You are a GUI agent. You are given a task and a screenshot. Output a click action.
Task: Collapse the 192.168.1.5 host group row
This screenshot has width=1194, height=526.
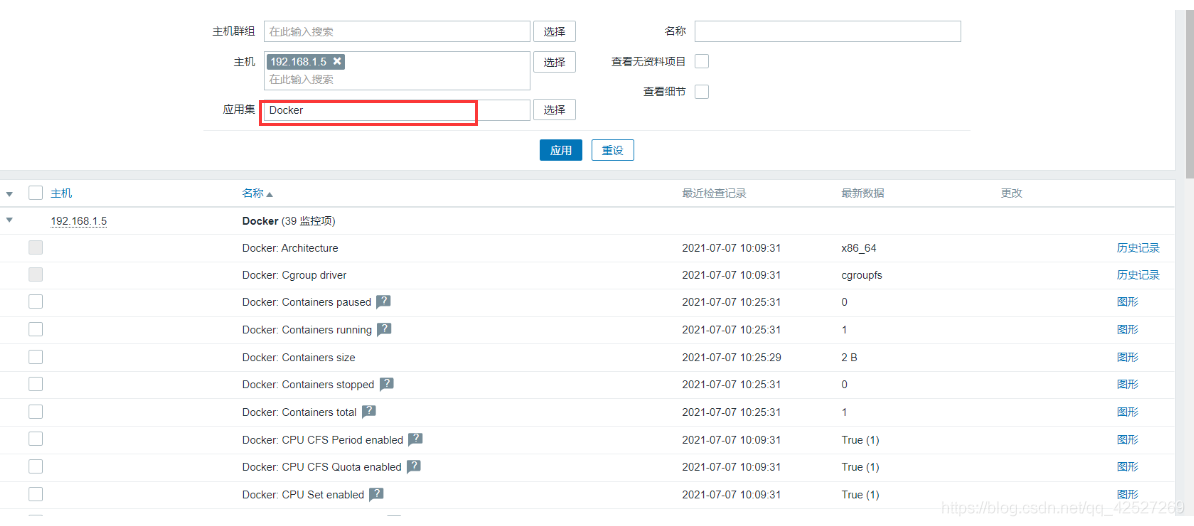[x=10, y=221]
